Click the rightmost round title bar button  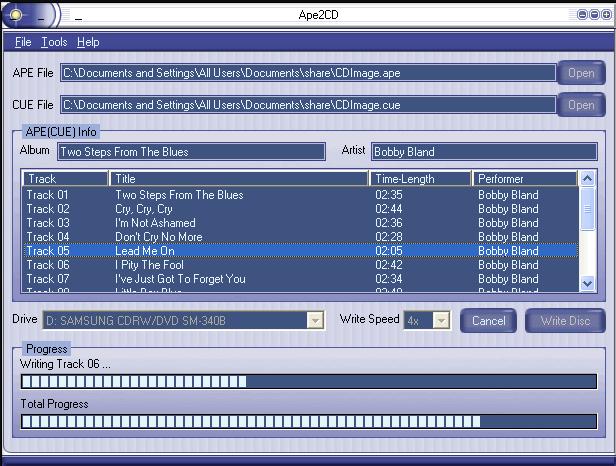606,15
